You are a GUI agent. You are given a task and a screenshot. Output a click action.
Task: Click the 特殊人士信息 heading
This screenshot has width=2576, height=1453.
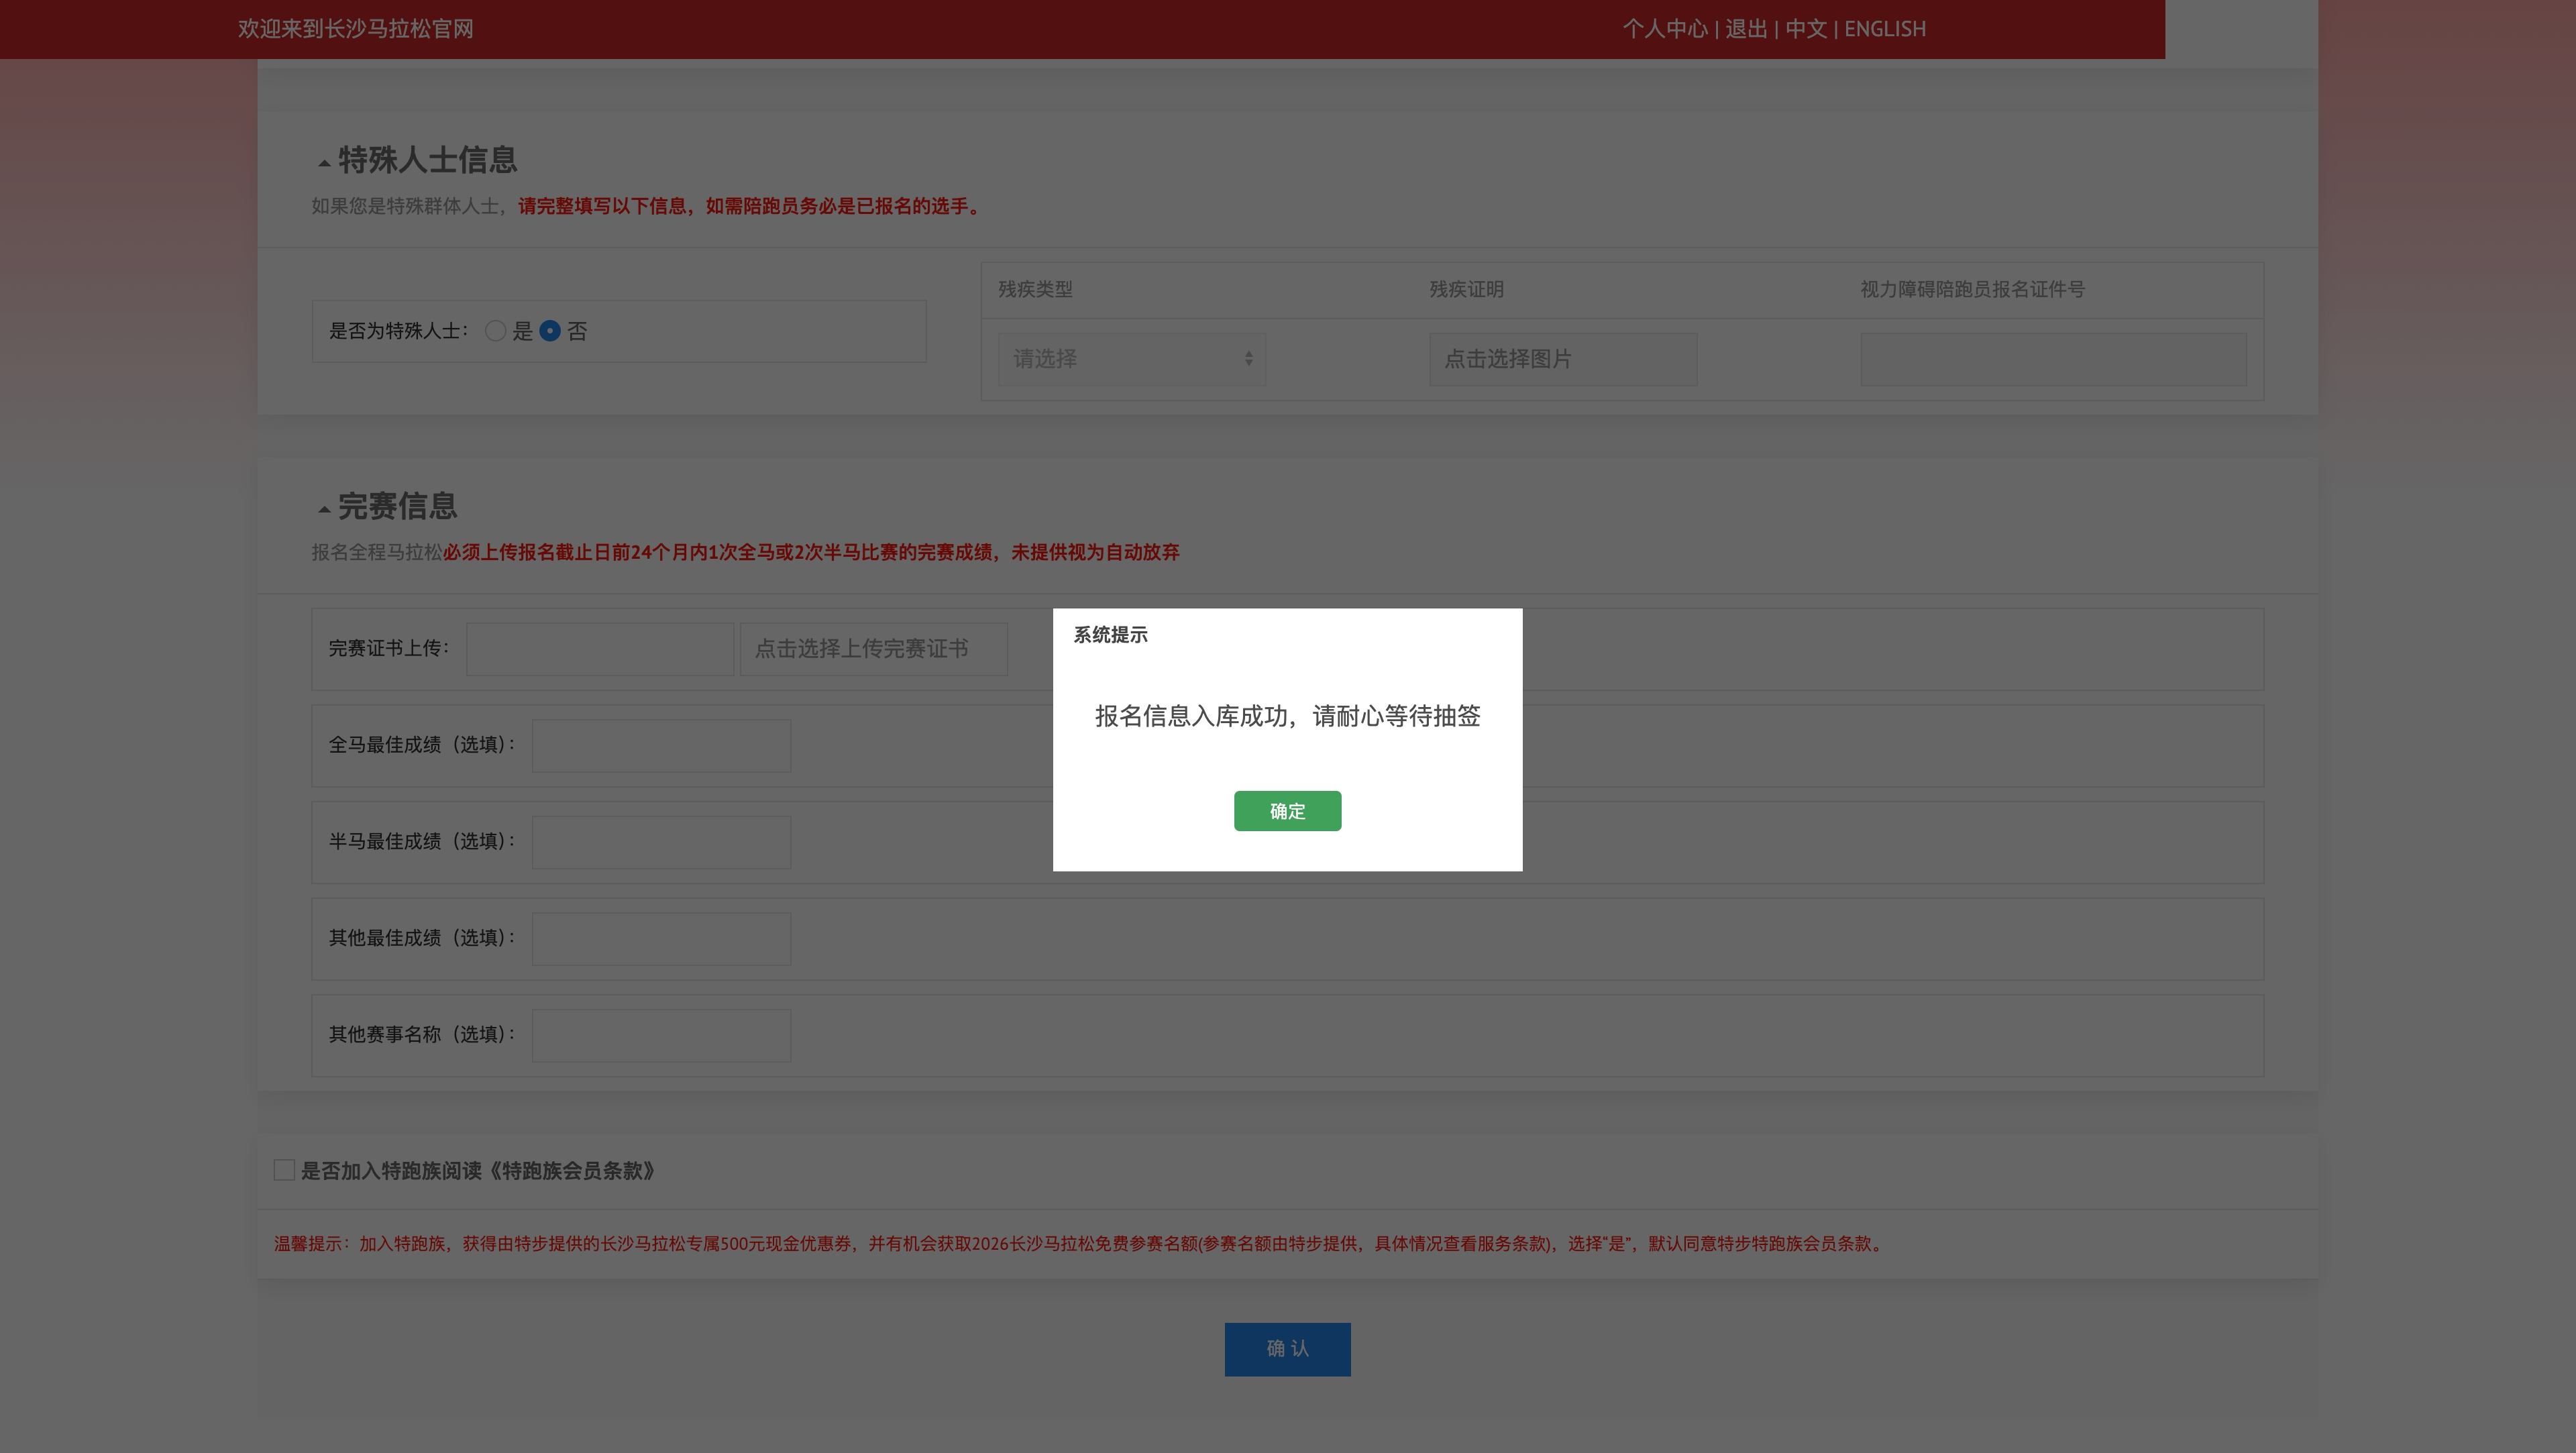pos(427,160)
